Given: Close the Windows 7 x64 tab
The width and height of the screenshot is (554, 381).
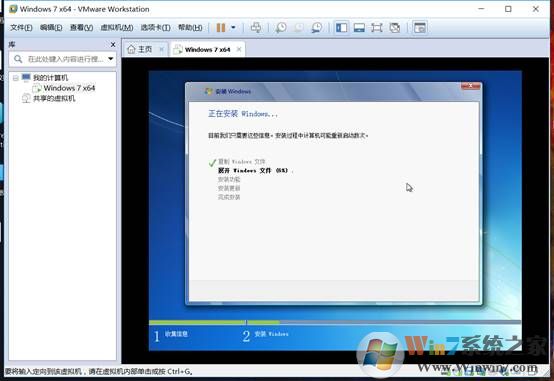Looking at the screenshot, I should 239,49.
